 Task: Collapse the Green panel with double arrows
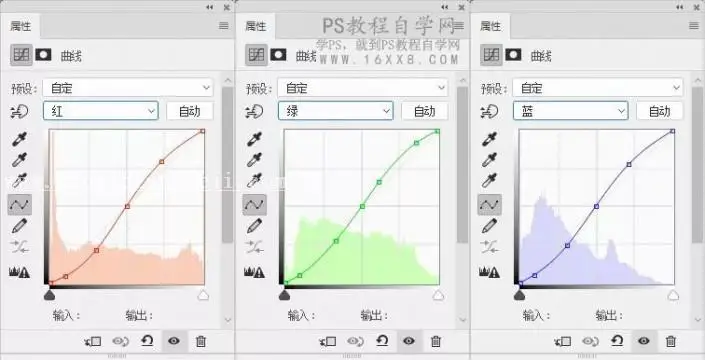tap(445, 7)
